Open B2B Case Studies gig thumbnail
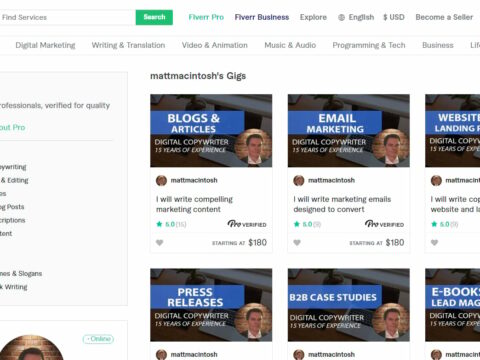480x360 pixels. 349,305
